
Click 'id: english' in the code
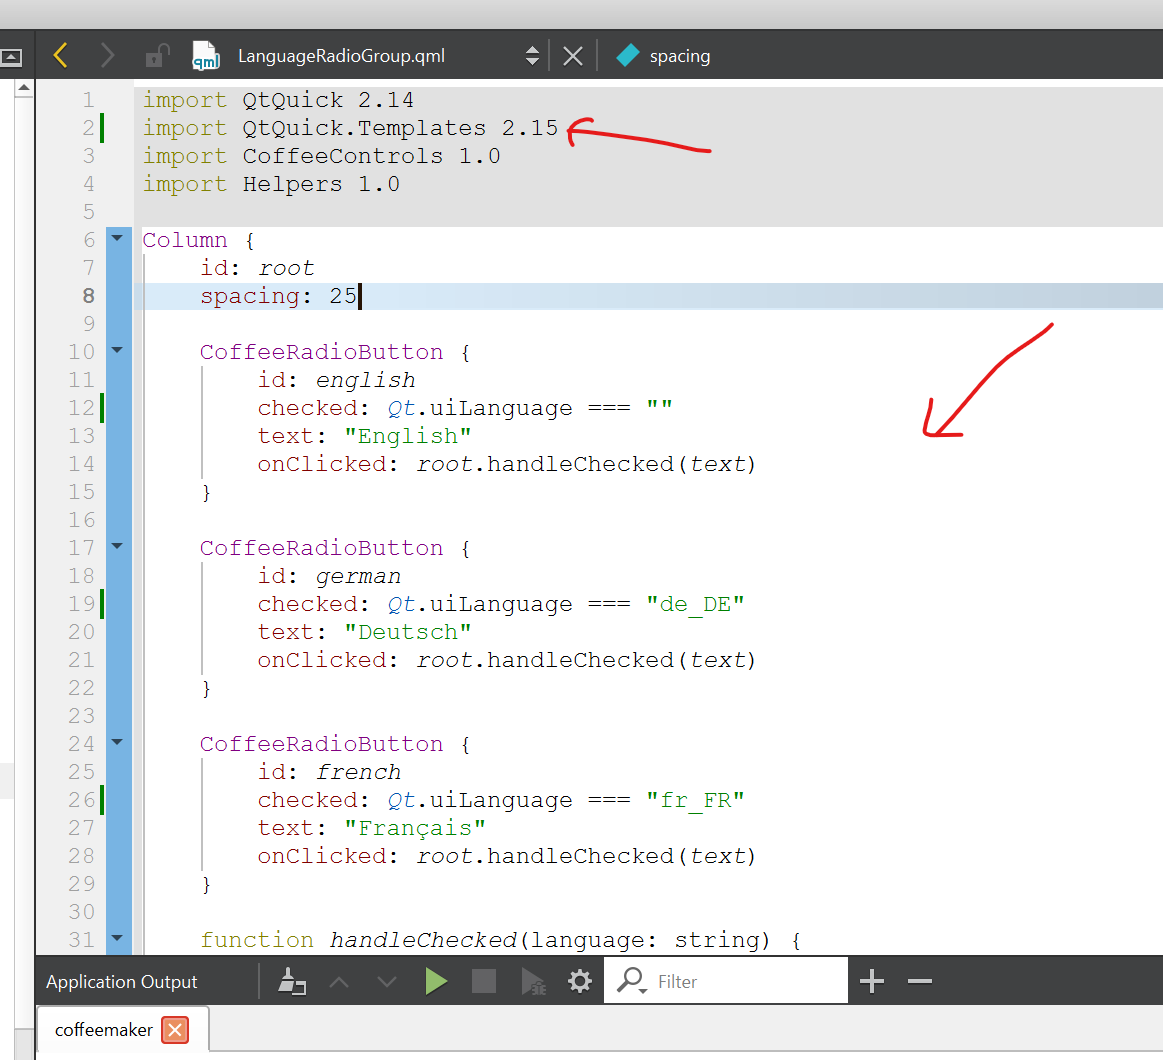[337, 381]
